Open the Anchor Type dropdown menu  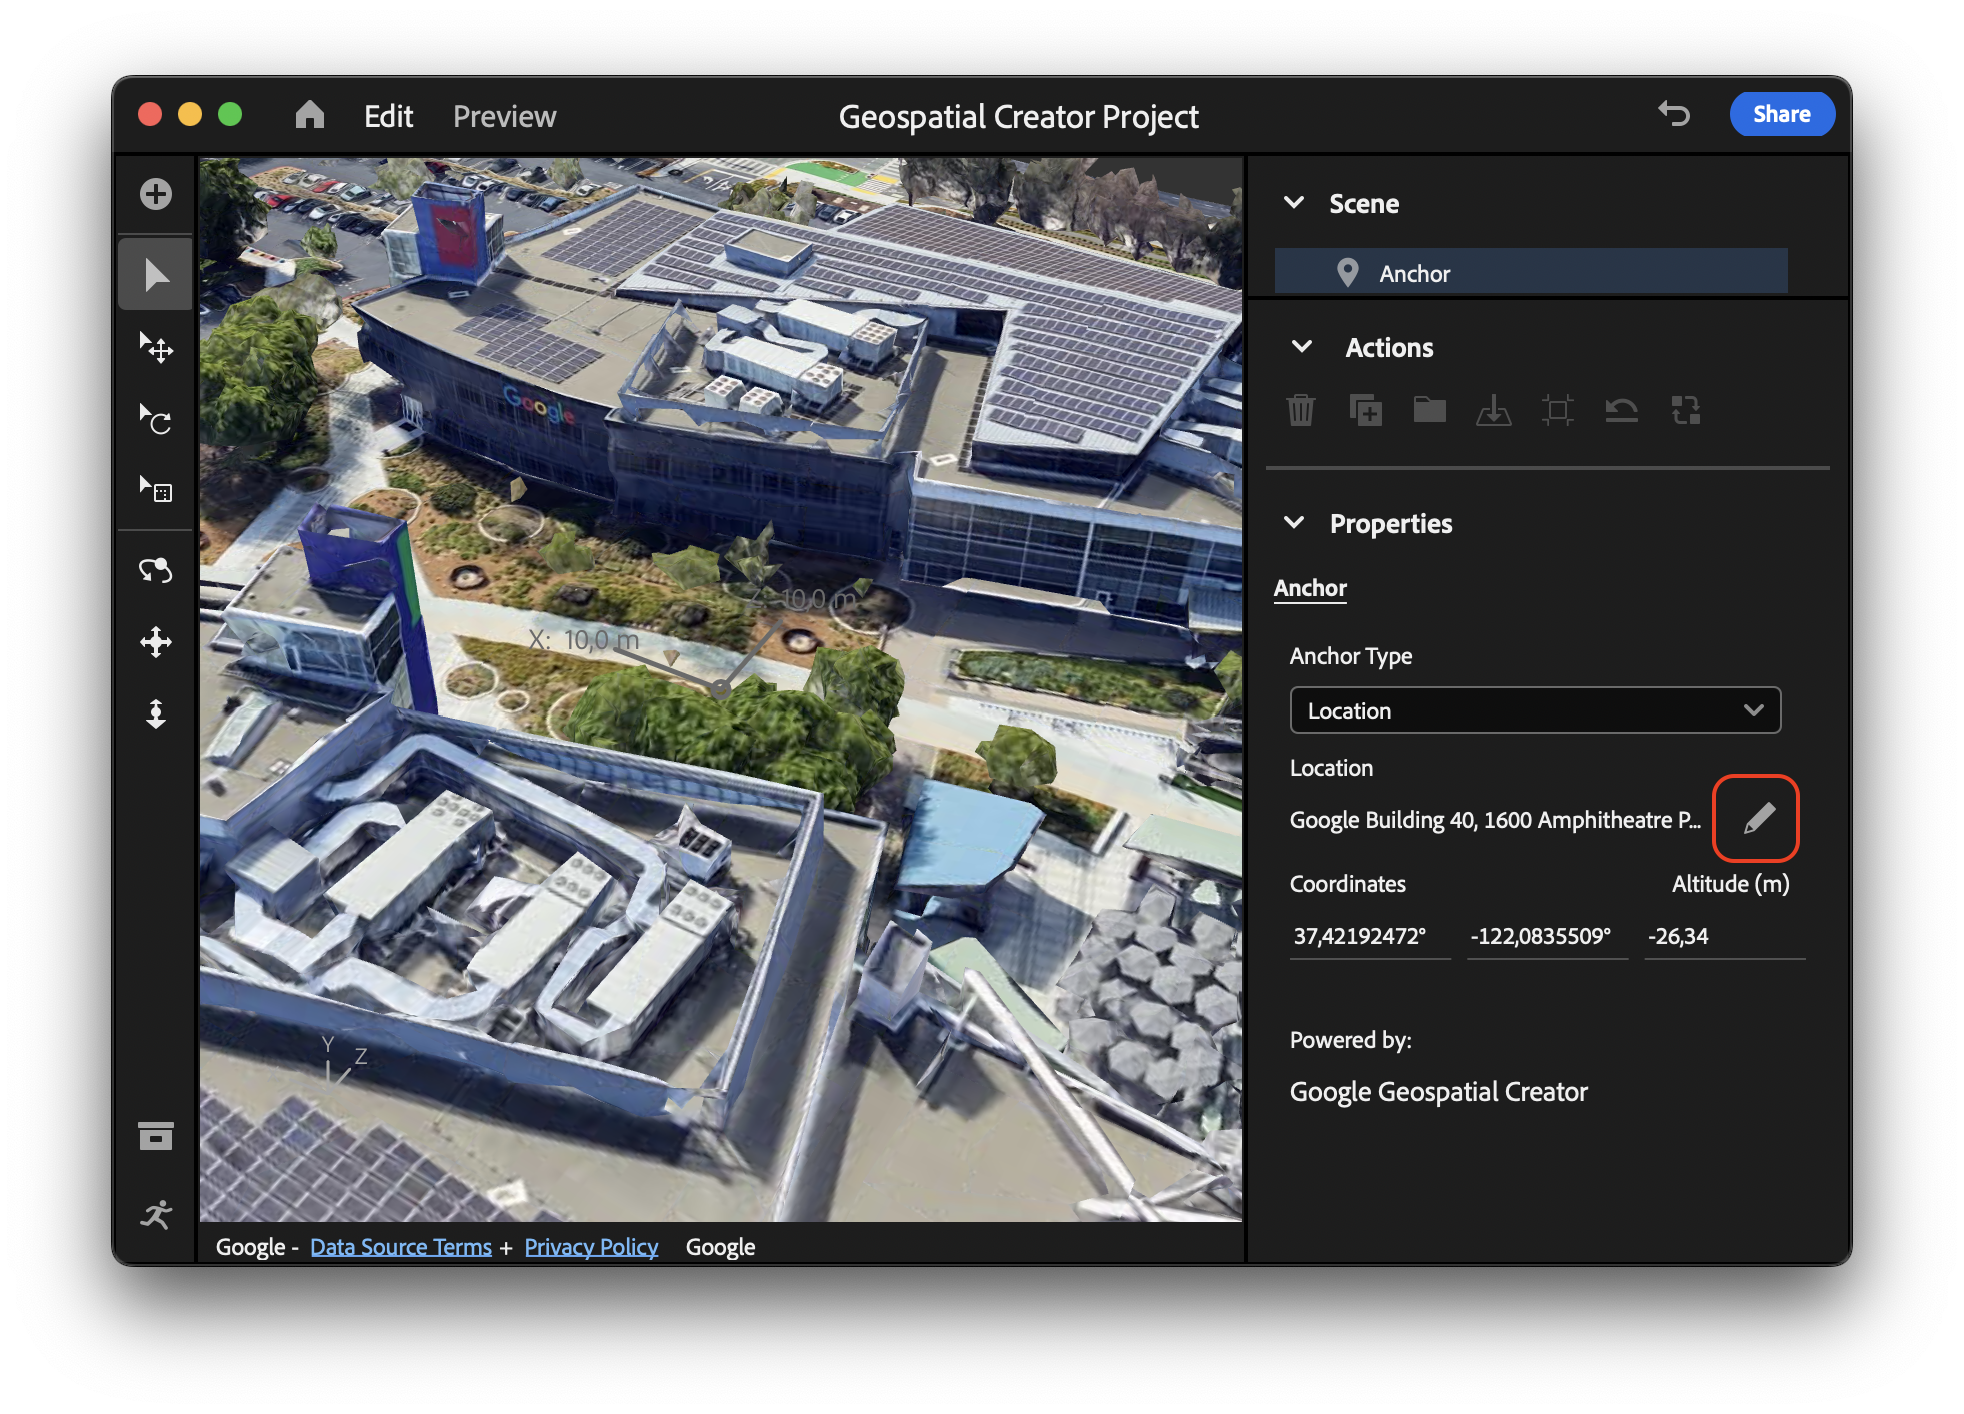click(x=1537, y=708)
